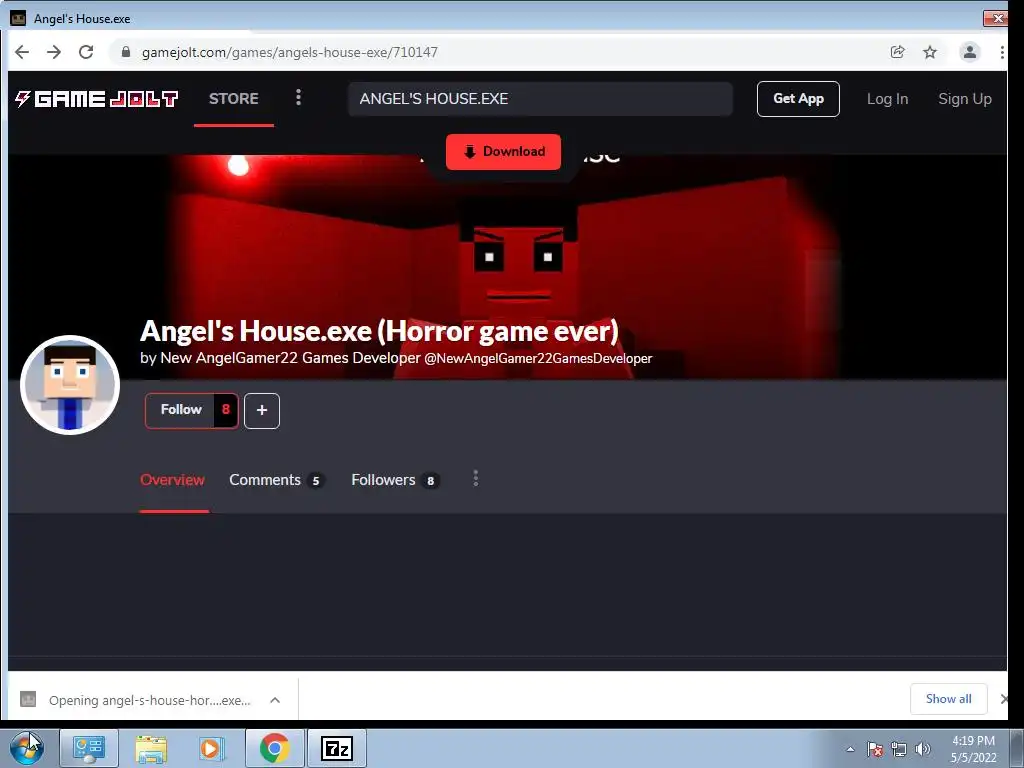Viewport: 1024px width, 768px height.
Task: Click the ANGEL'S HOUSE.EXE search field
Action: tap(540, 99)
